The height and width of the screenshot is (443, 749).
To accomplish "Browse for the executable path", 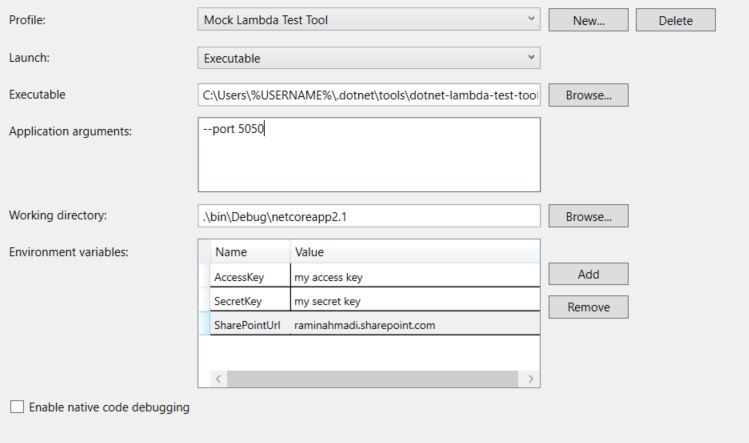I will (588, 95).
